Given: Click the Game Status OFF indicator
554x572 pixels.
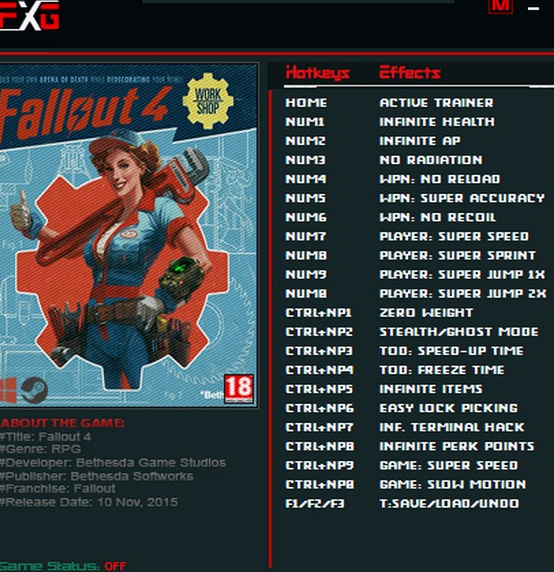Looking at the screenshot, I should [x=115, y=566].
